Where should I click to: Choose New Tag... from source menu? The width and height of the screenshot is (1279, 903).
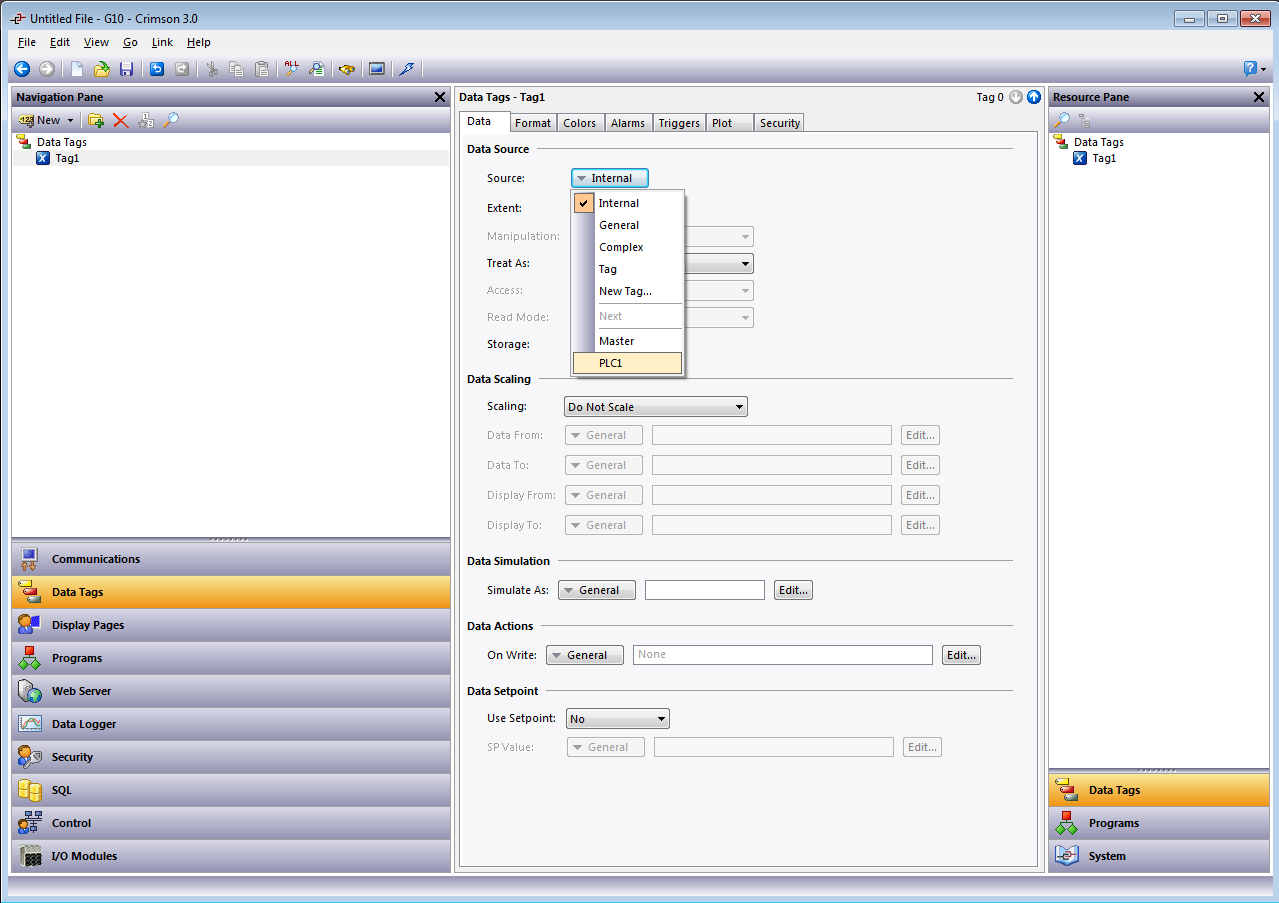(627, 291)
